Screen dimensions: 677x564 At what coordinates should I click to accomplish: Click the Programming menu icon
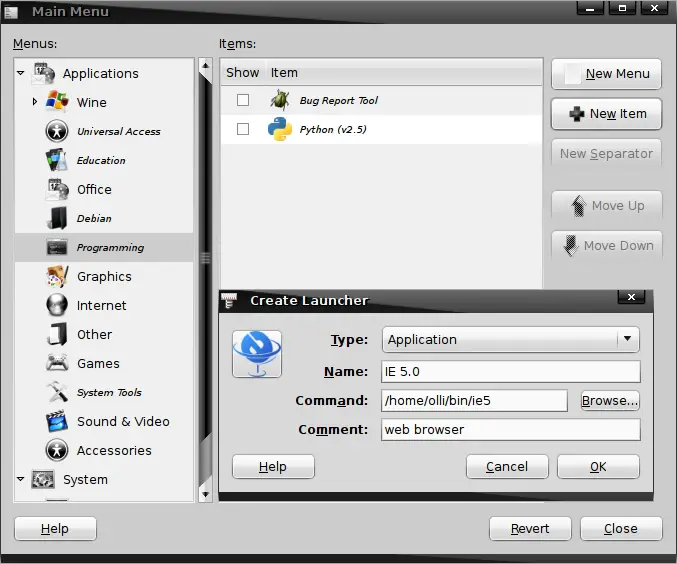pyautogui.click(x=57, y=247)
